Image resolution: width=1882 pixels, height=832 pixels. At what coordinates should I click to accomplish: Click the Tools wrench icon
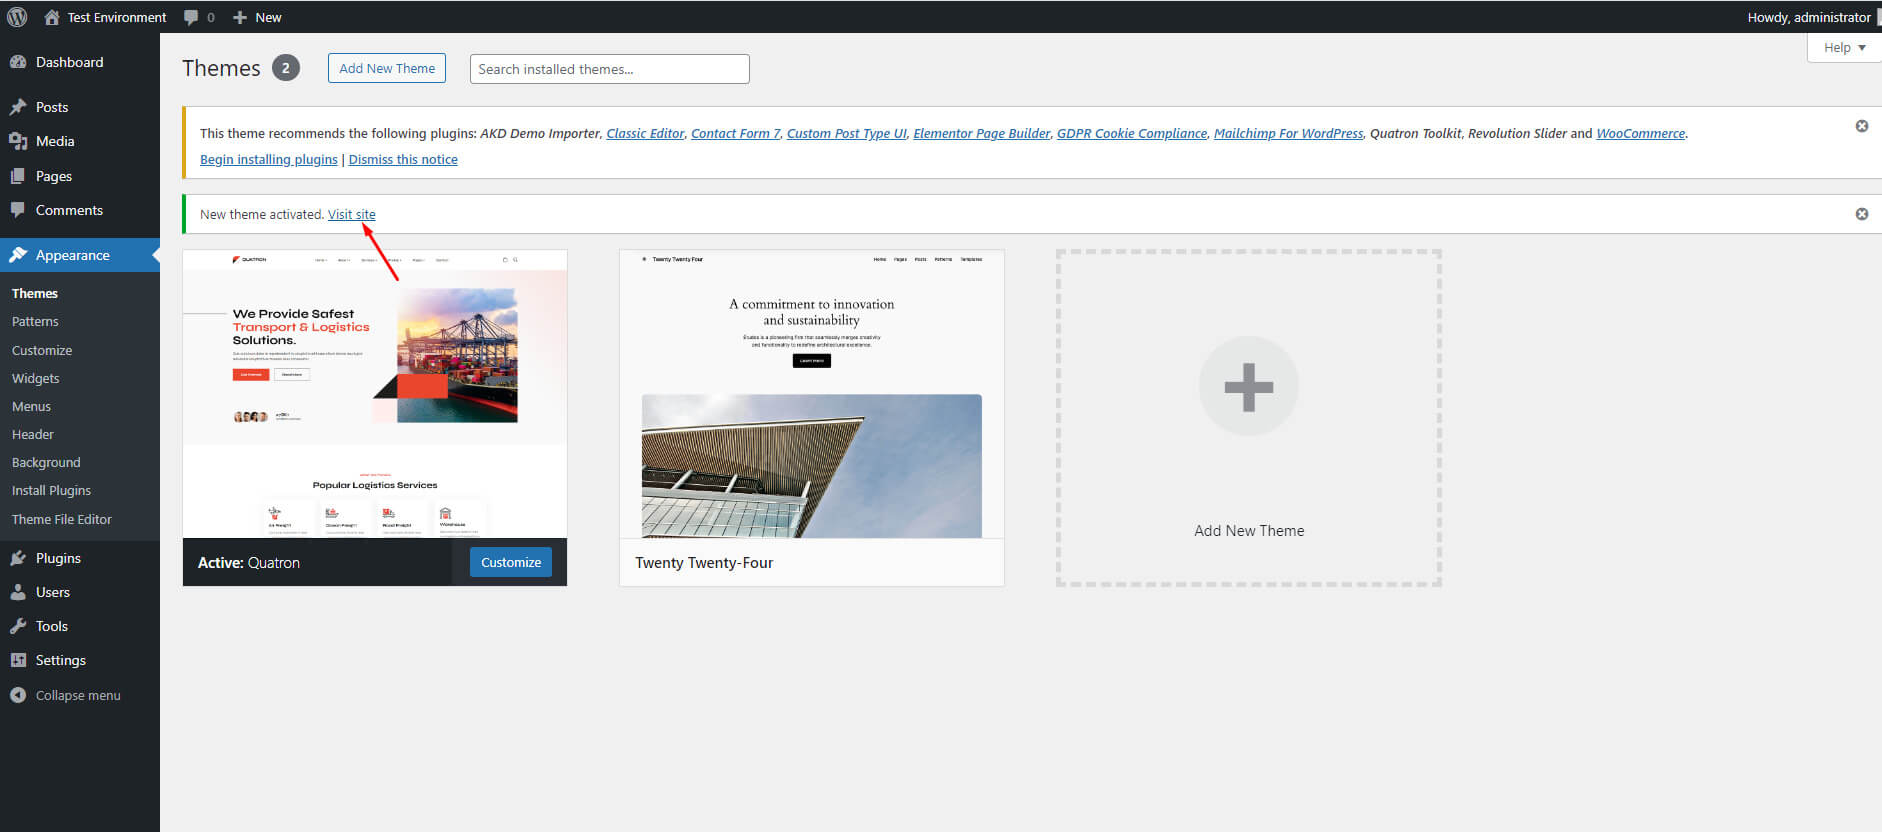pos(18,626)
